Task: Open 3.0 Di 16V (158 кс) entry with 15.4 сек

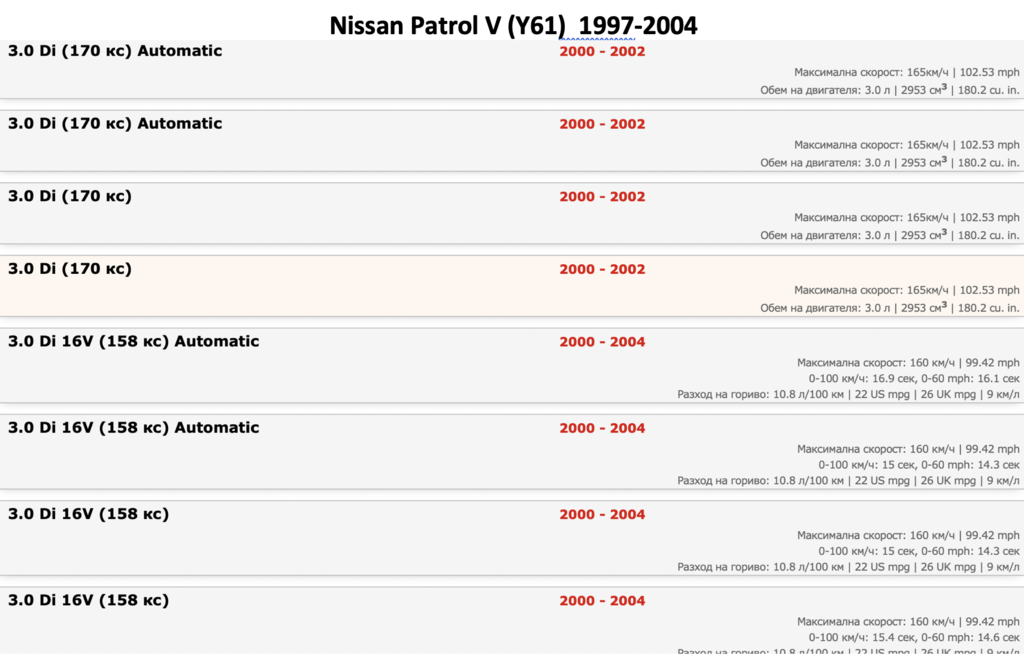Action: coord(88,600)
